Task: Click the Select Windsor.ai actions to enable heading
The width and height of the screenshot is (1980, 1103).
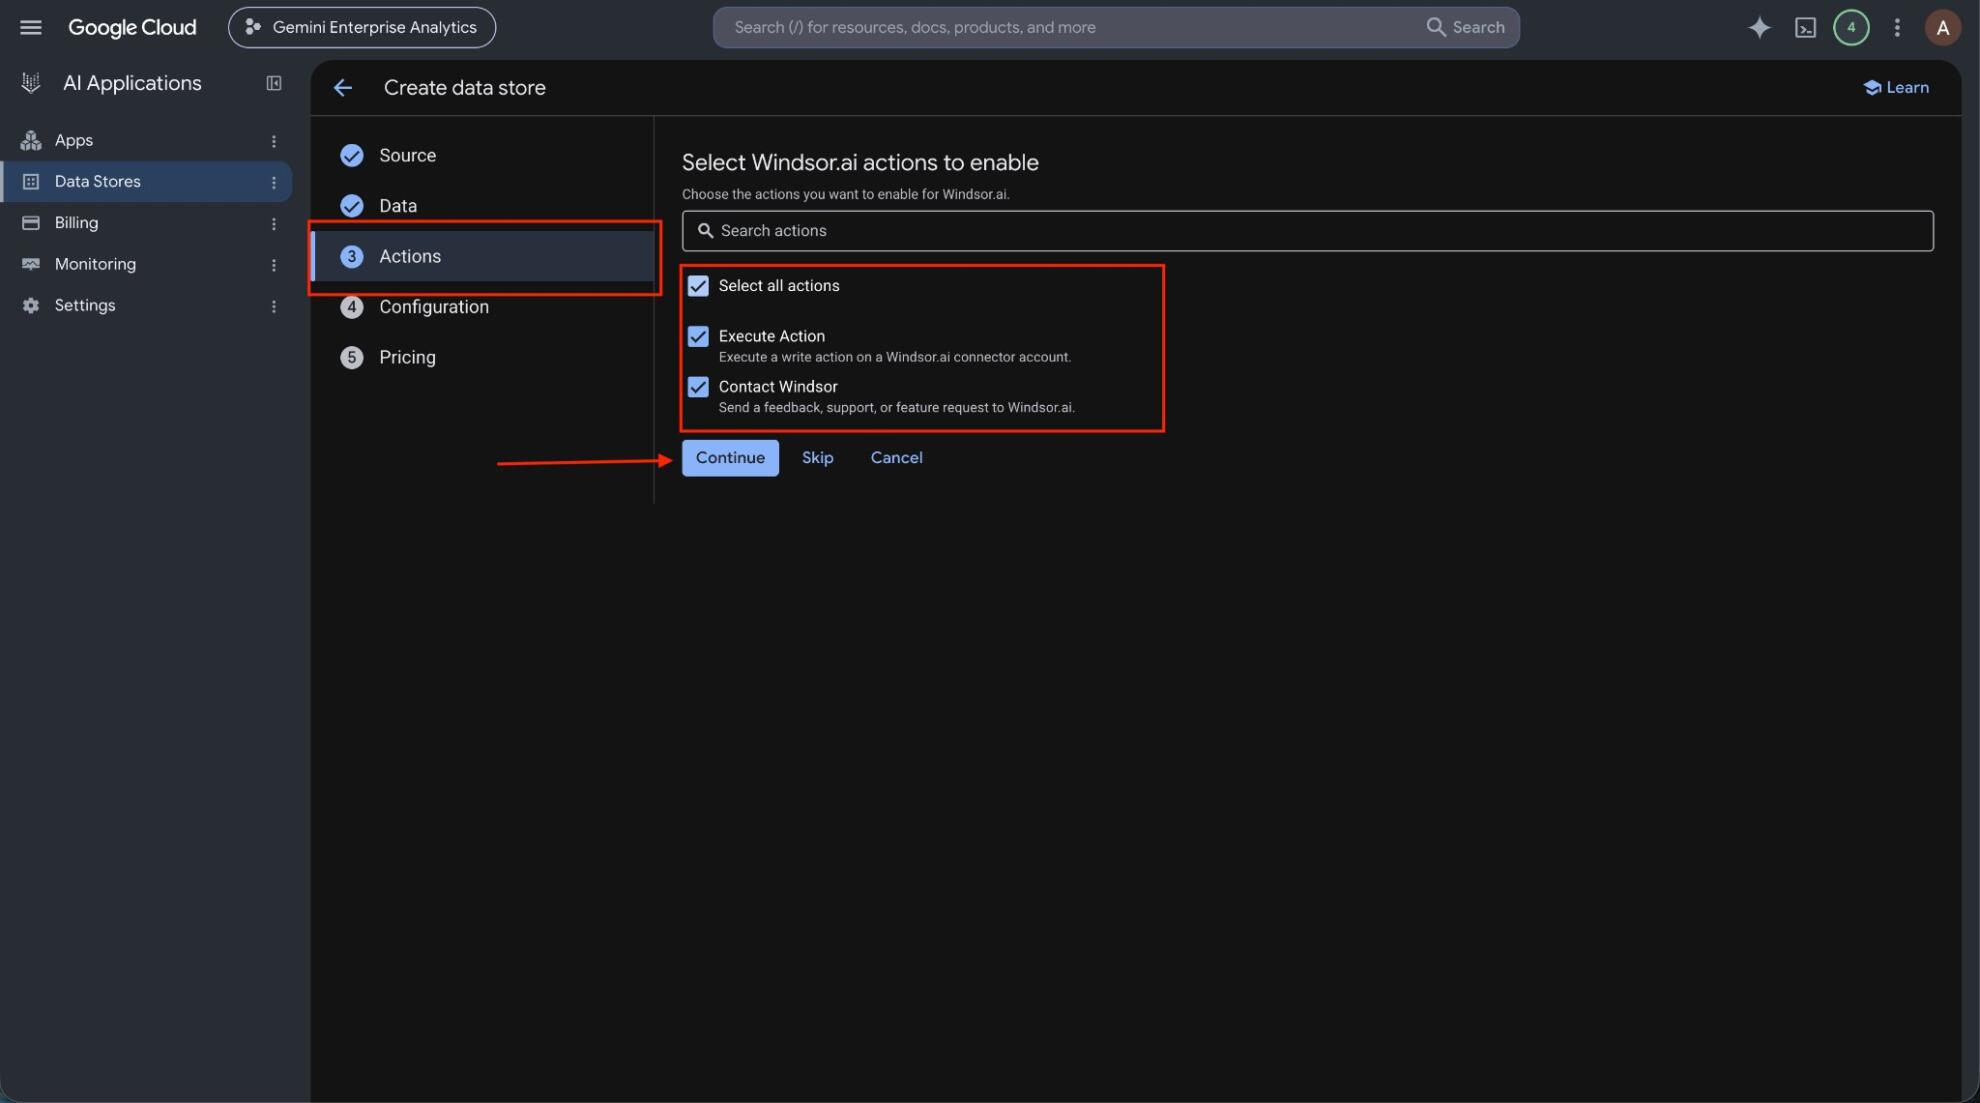Action: tap(860, 162)
